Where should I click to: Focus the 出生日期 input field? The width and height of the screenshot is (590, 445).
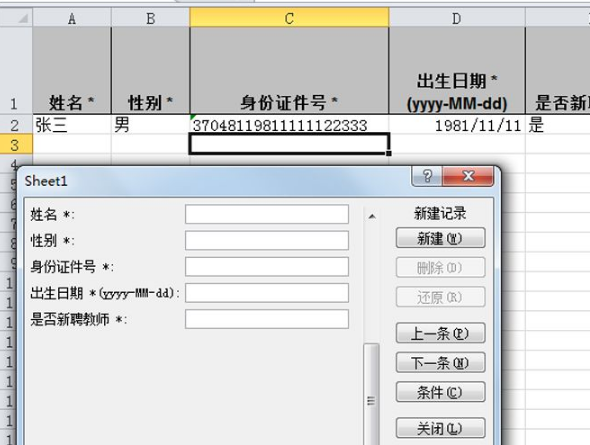[x=267, y=293]
